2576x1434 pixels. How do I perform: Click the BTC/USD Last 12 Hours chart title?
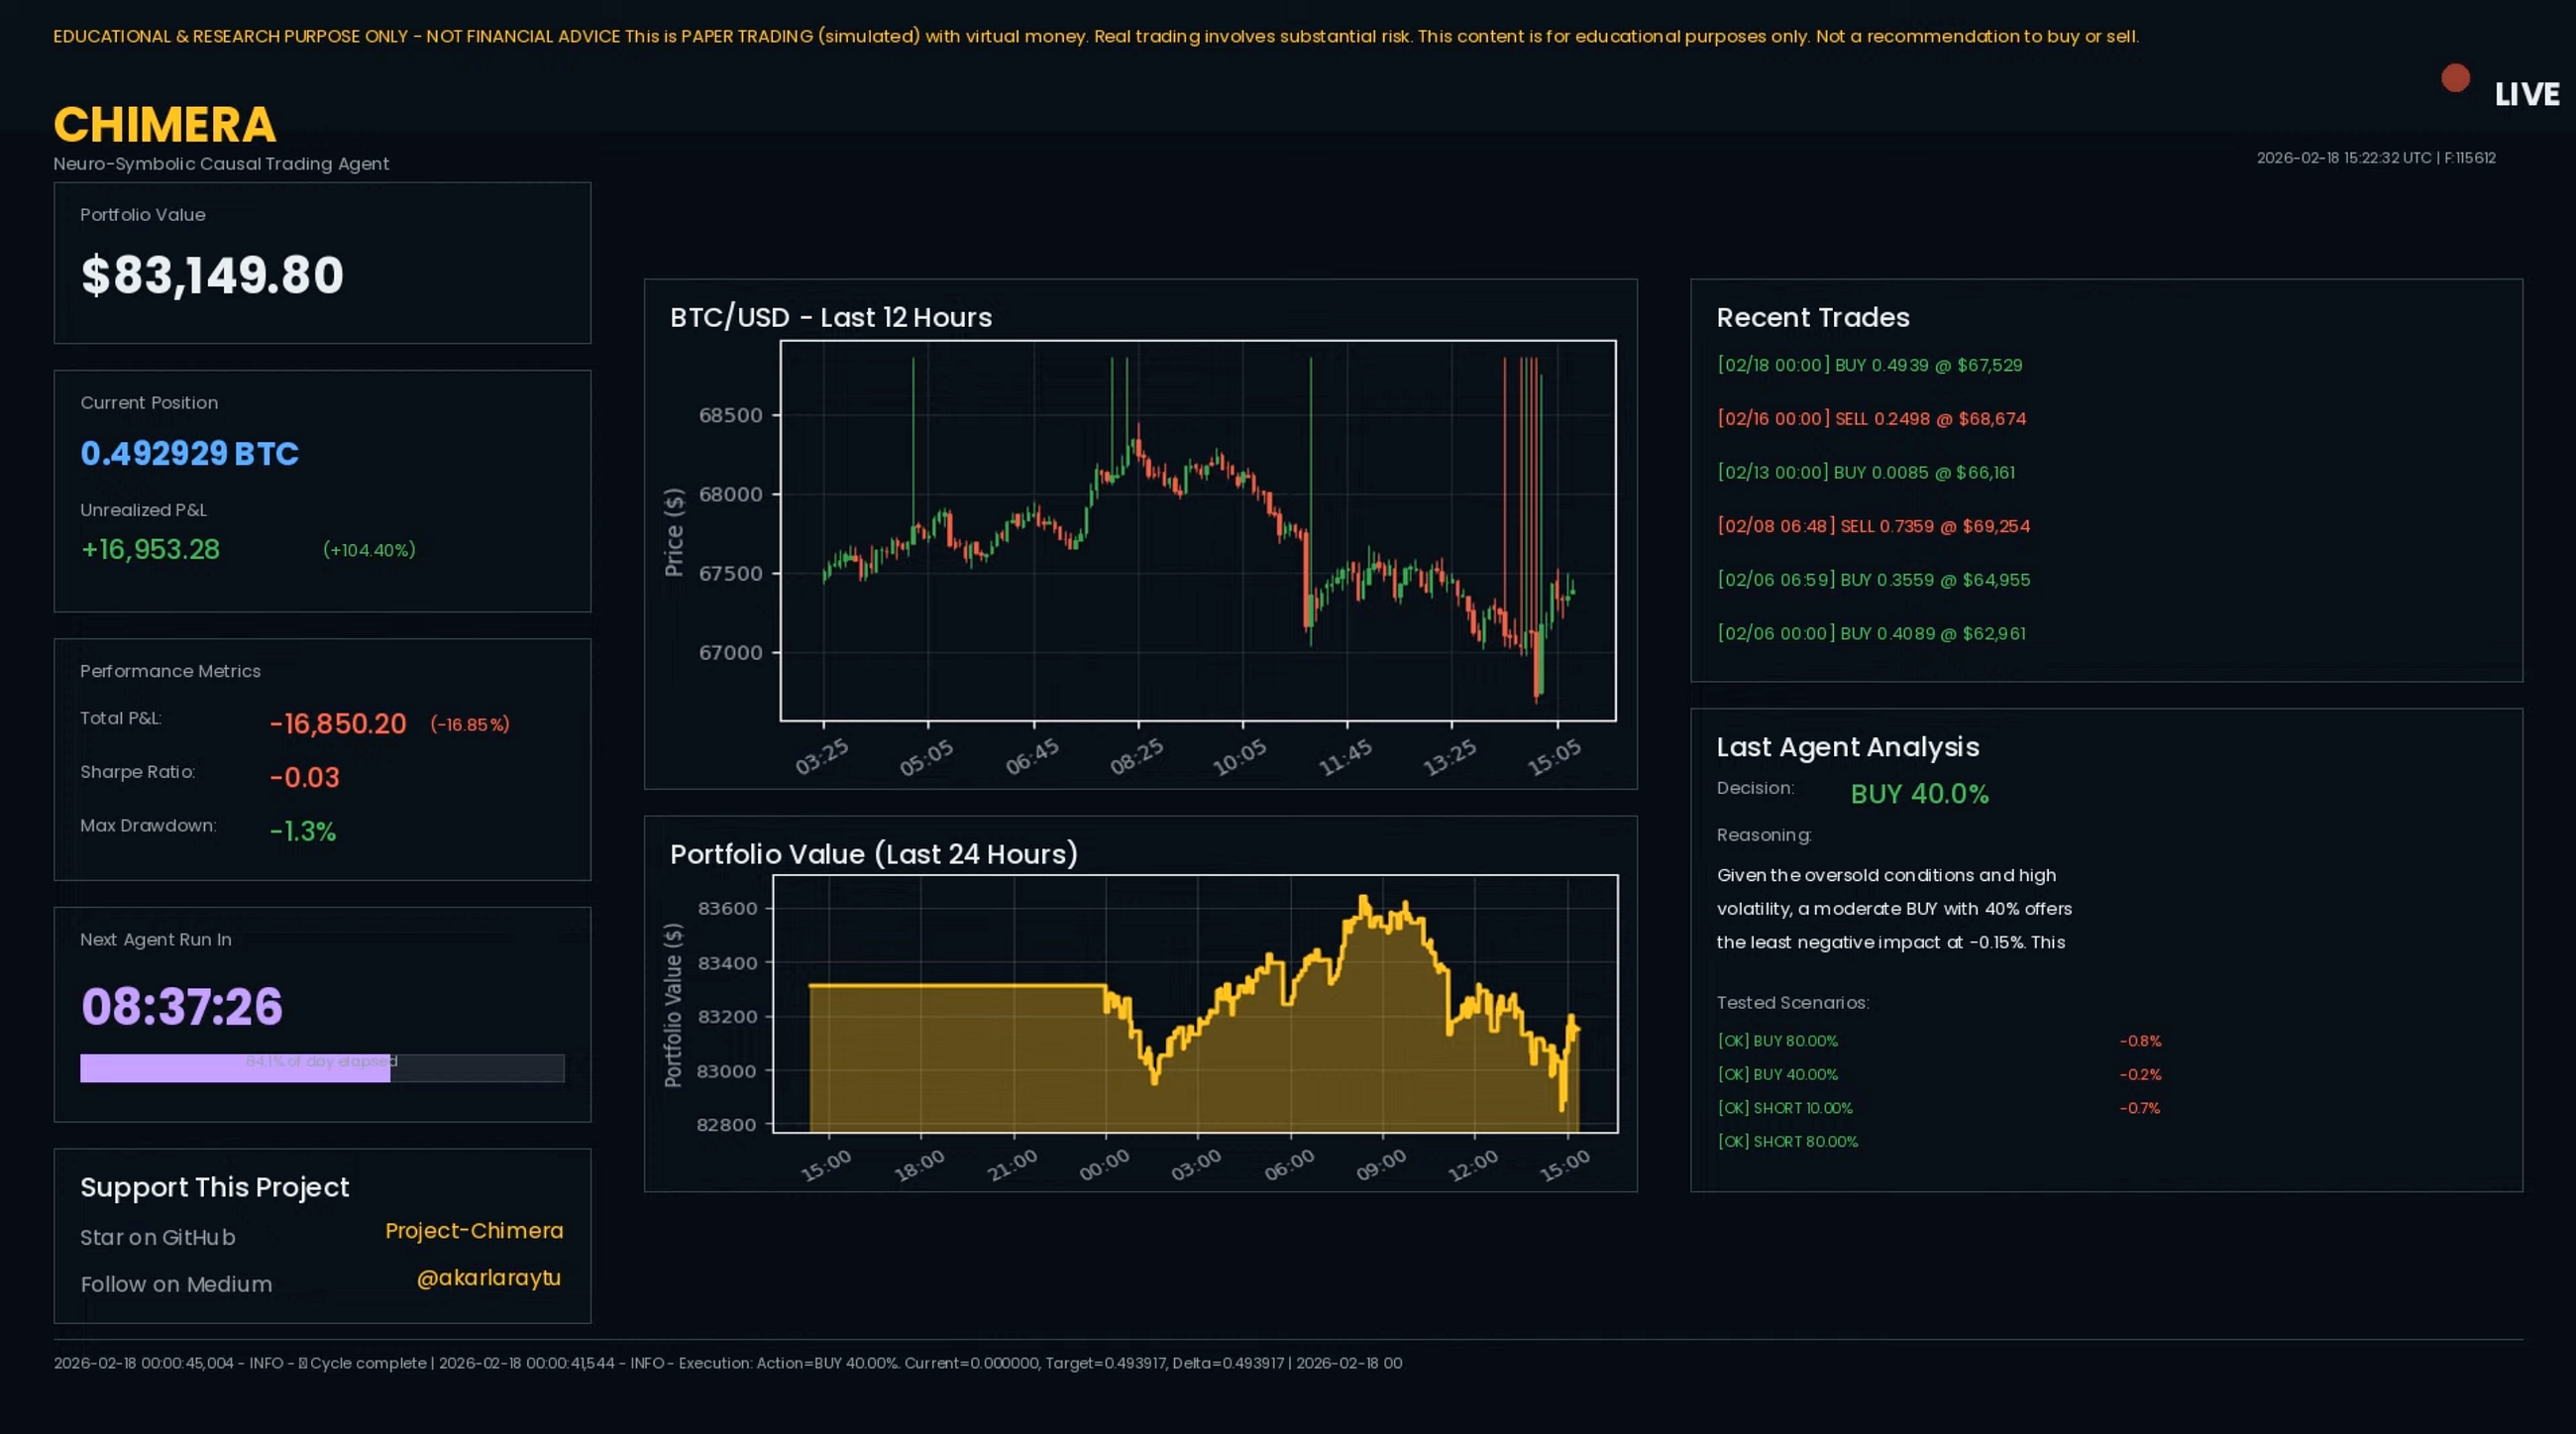tap(831, 317)
